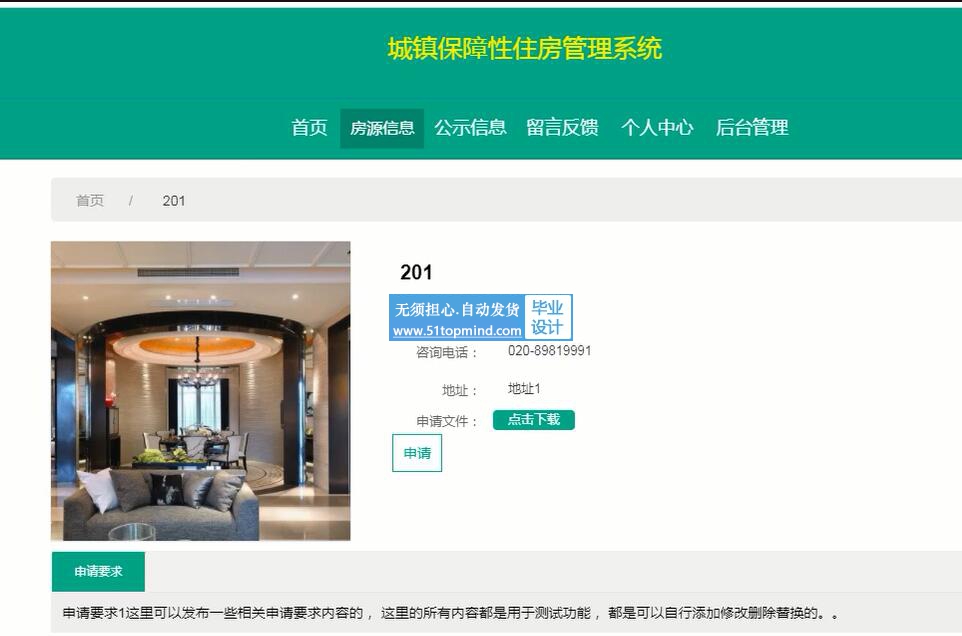Image resolution: width=962 pixels, height=636 pixels.
Task: Open the living room property photo
Action: [x=201, y=391]
